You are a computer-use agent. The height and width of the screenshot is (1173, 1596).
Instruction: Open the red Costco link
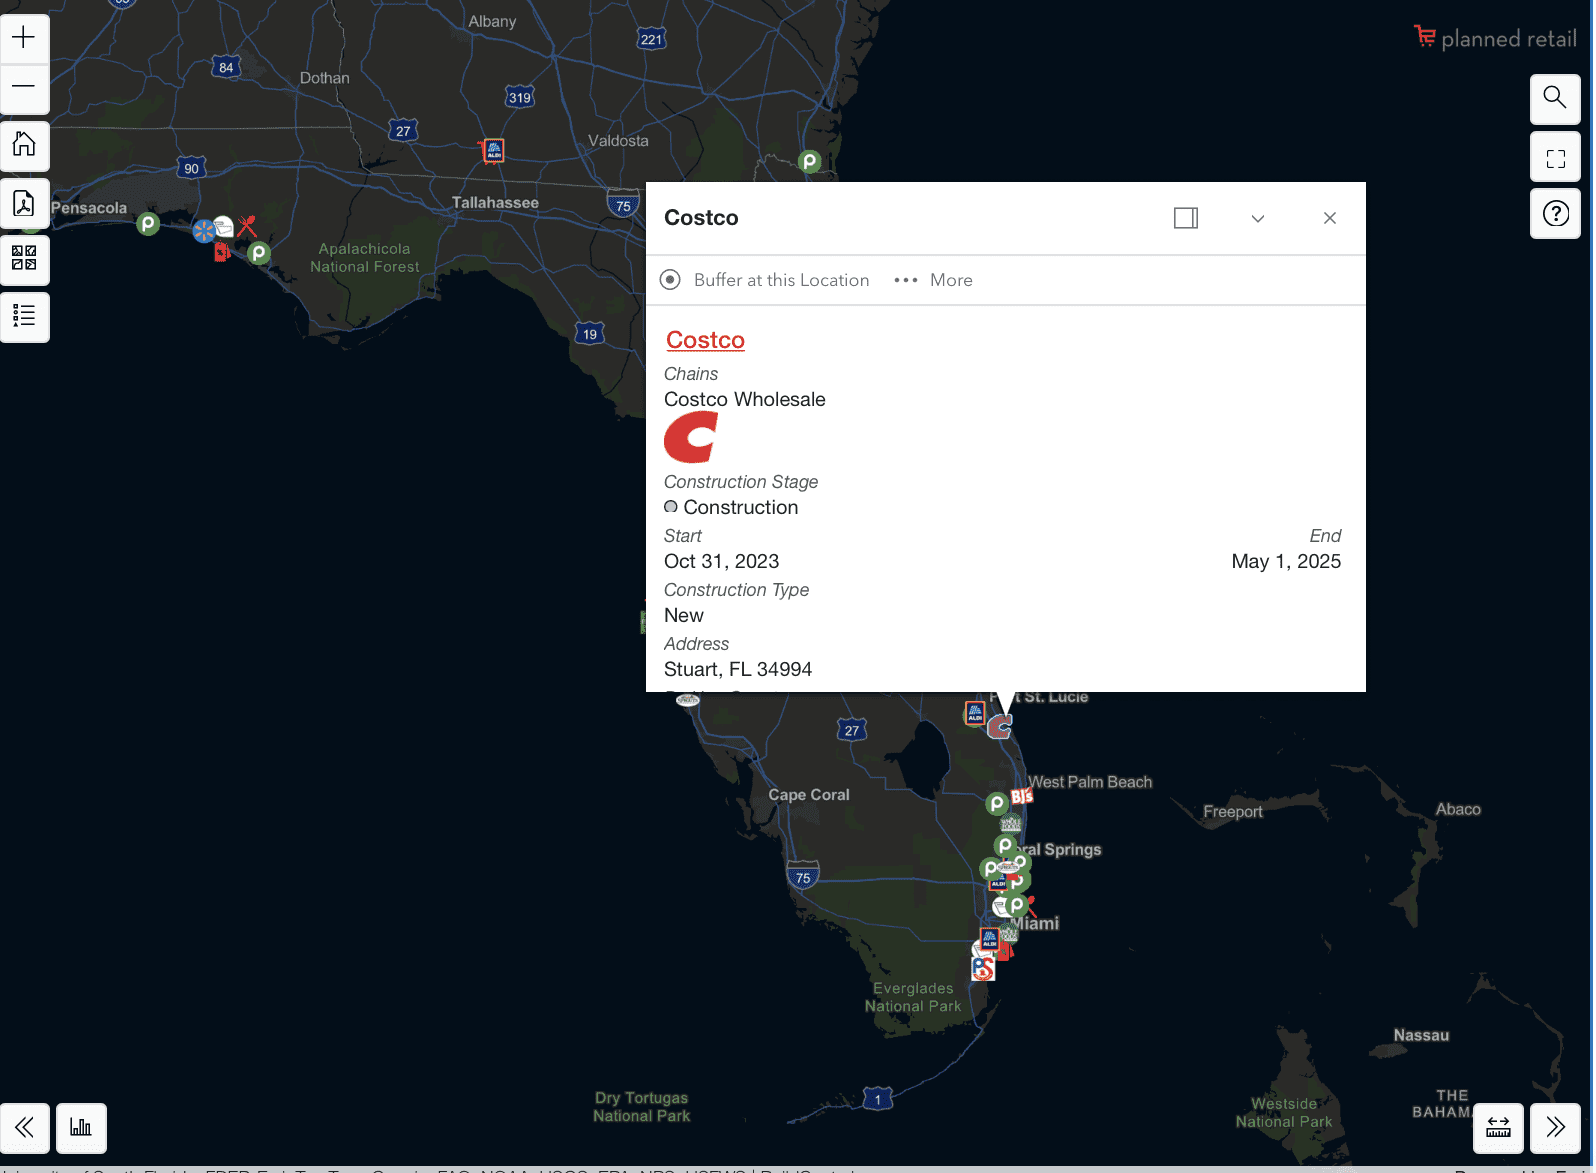[x=705, y=340]
